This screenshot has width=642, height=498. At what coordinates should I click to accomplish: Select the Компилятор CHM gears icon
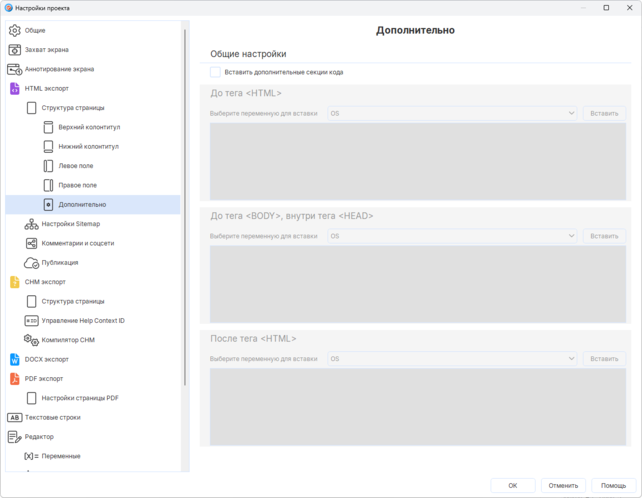point(31,340)
